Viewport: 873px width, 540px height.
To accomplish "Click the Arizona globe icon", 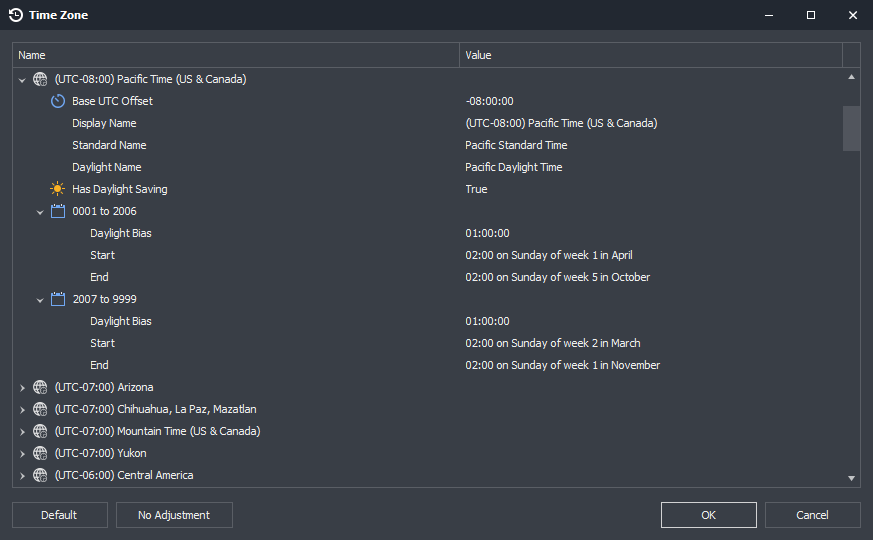I will click(40, 387).
